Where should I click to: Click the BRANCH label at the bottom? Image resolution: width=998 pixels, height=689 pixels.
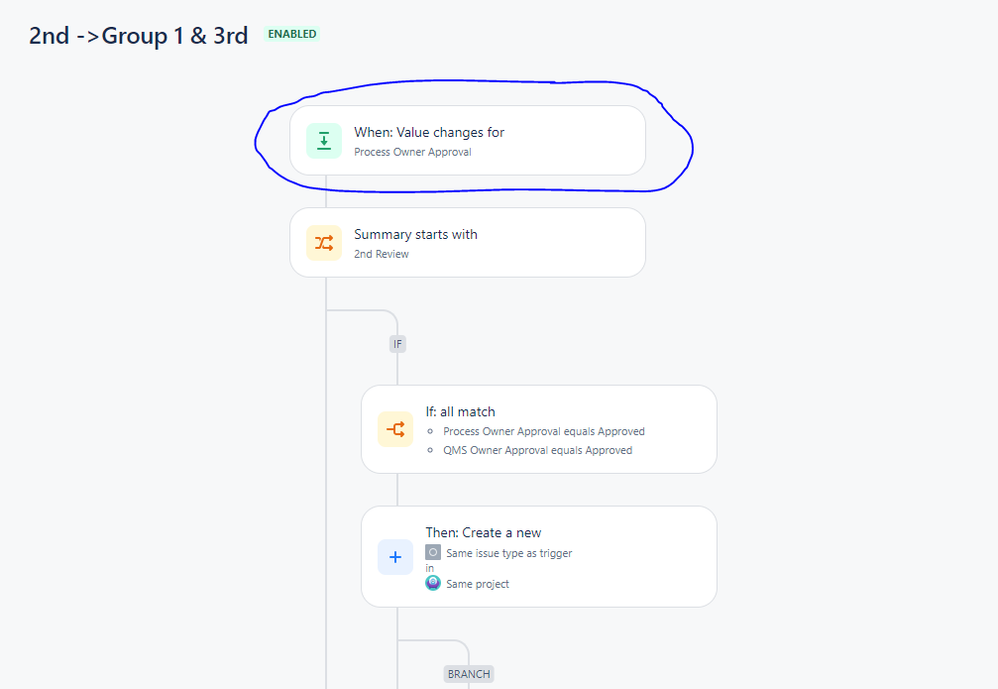click(469, 674)
